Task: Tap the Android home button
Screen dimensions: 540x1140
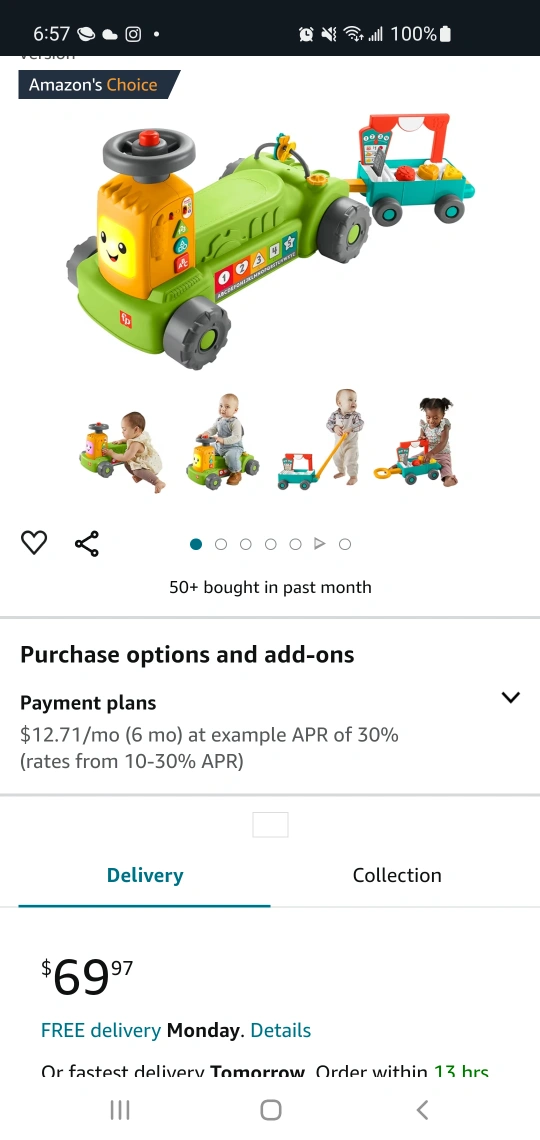Action: point(270,1109)
